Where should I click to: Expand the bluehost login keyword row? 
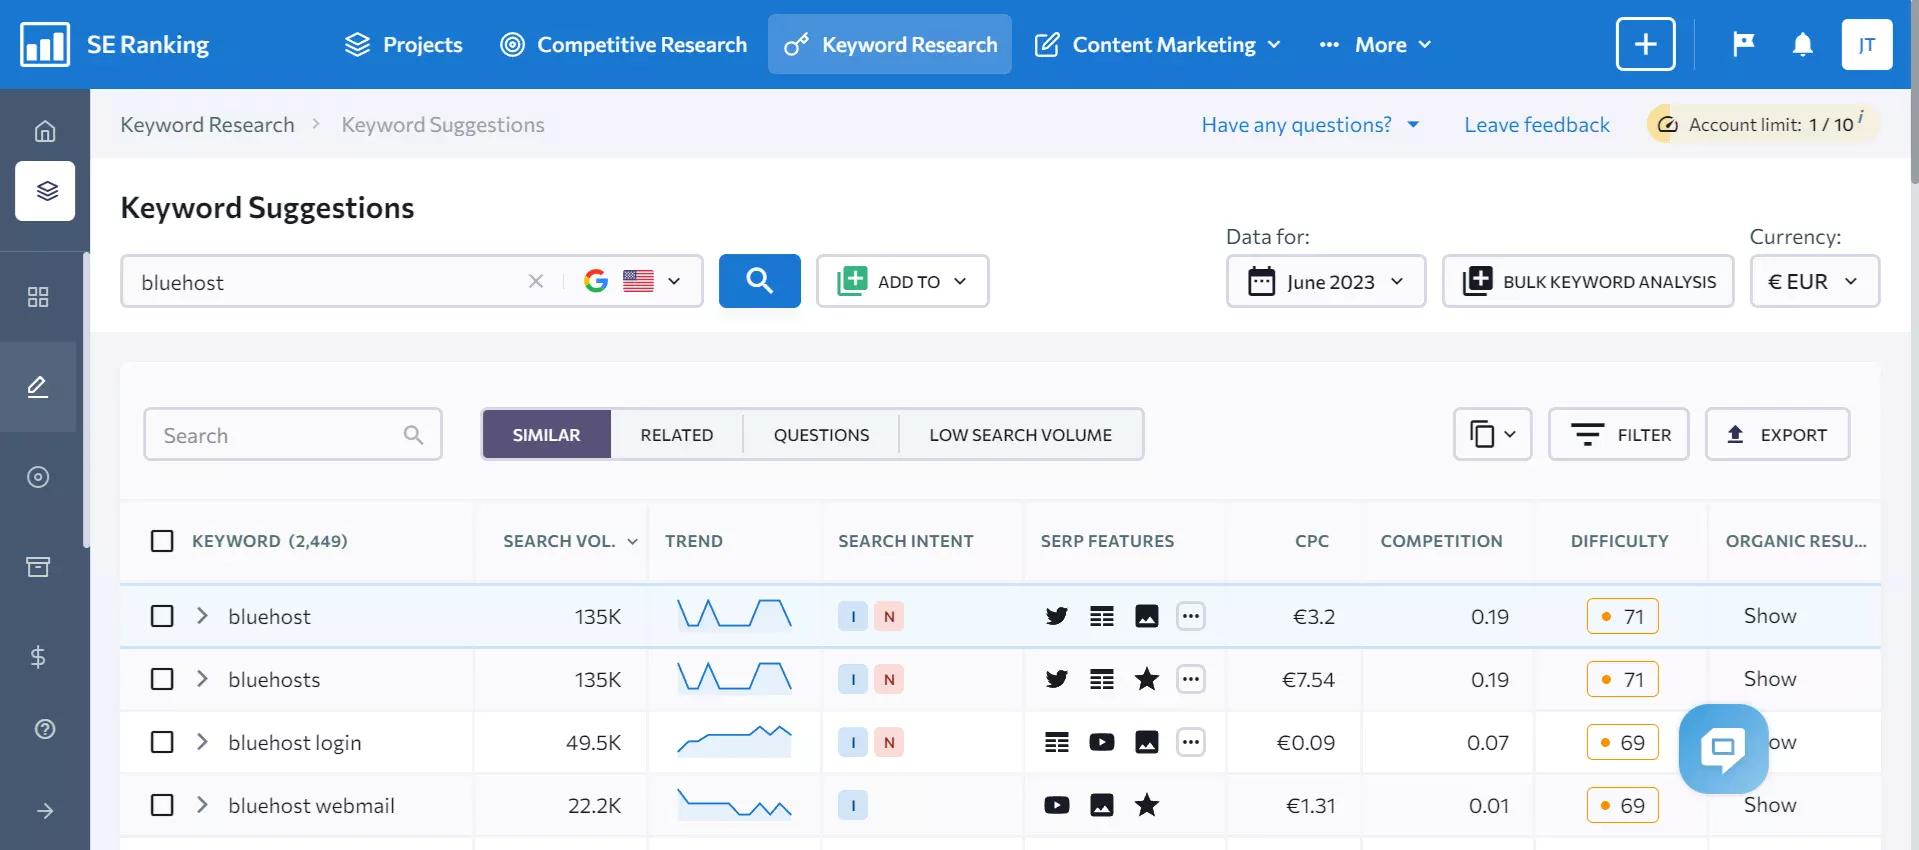[202, 742]
